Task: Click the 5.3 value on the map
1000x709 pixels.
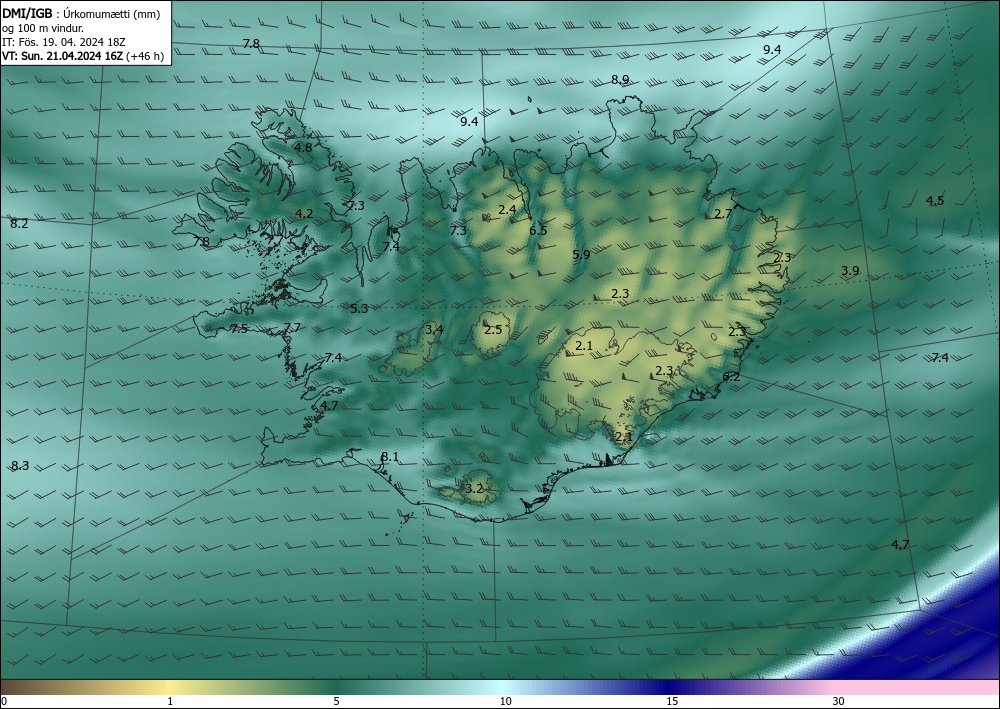Action: (359, 309)
